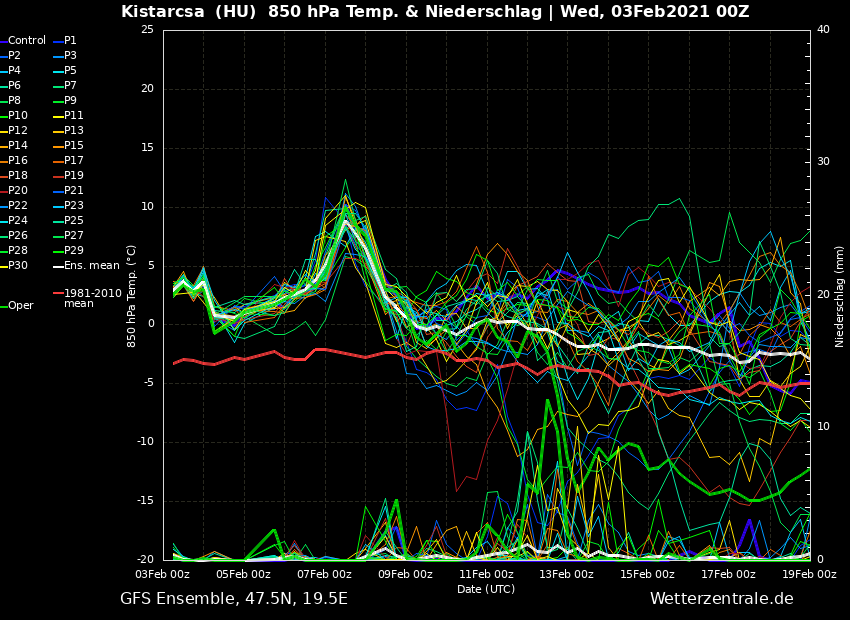
Task: Click the P1 legend label
Action: point(70,41)
